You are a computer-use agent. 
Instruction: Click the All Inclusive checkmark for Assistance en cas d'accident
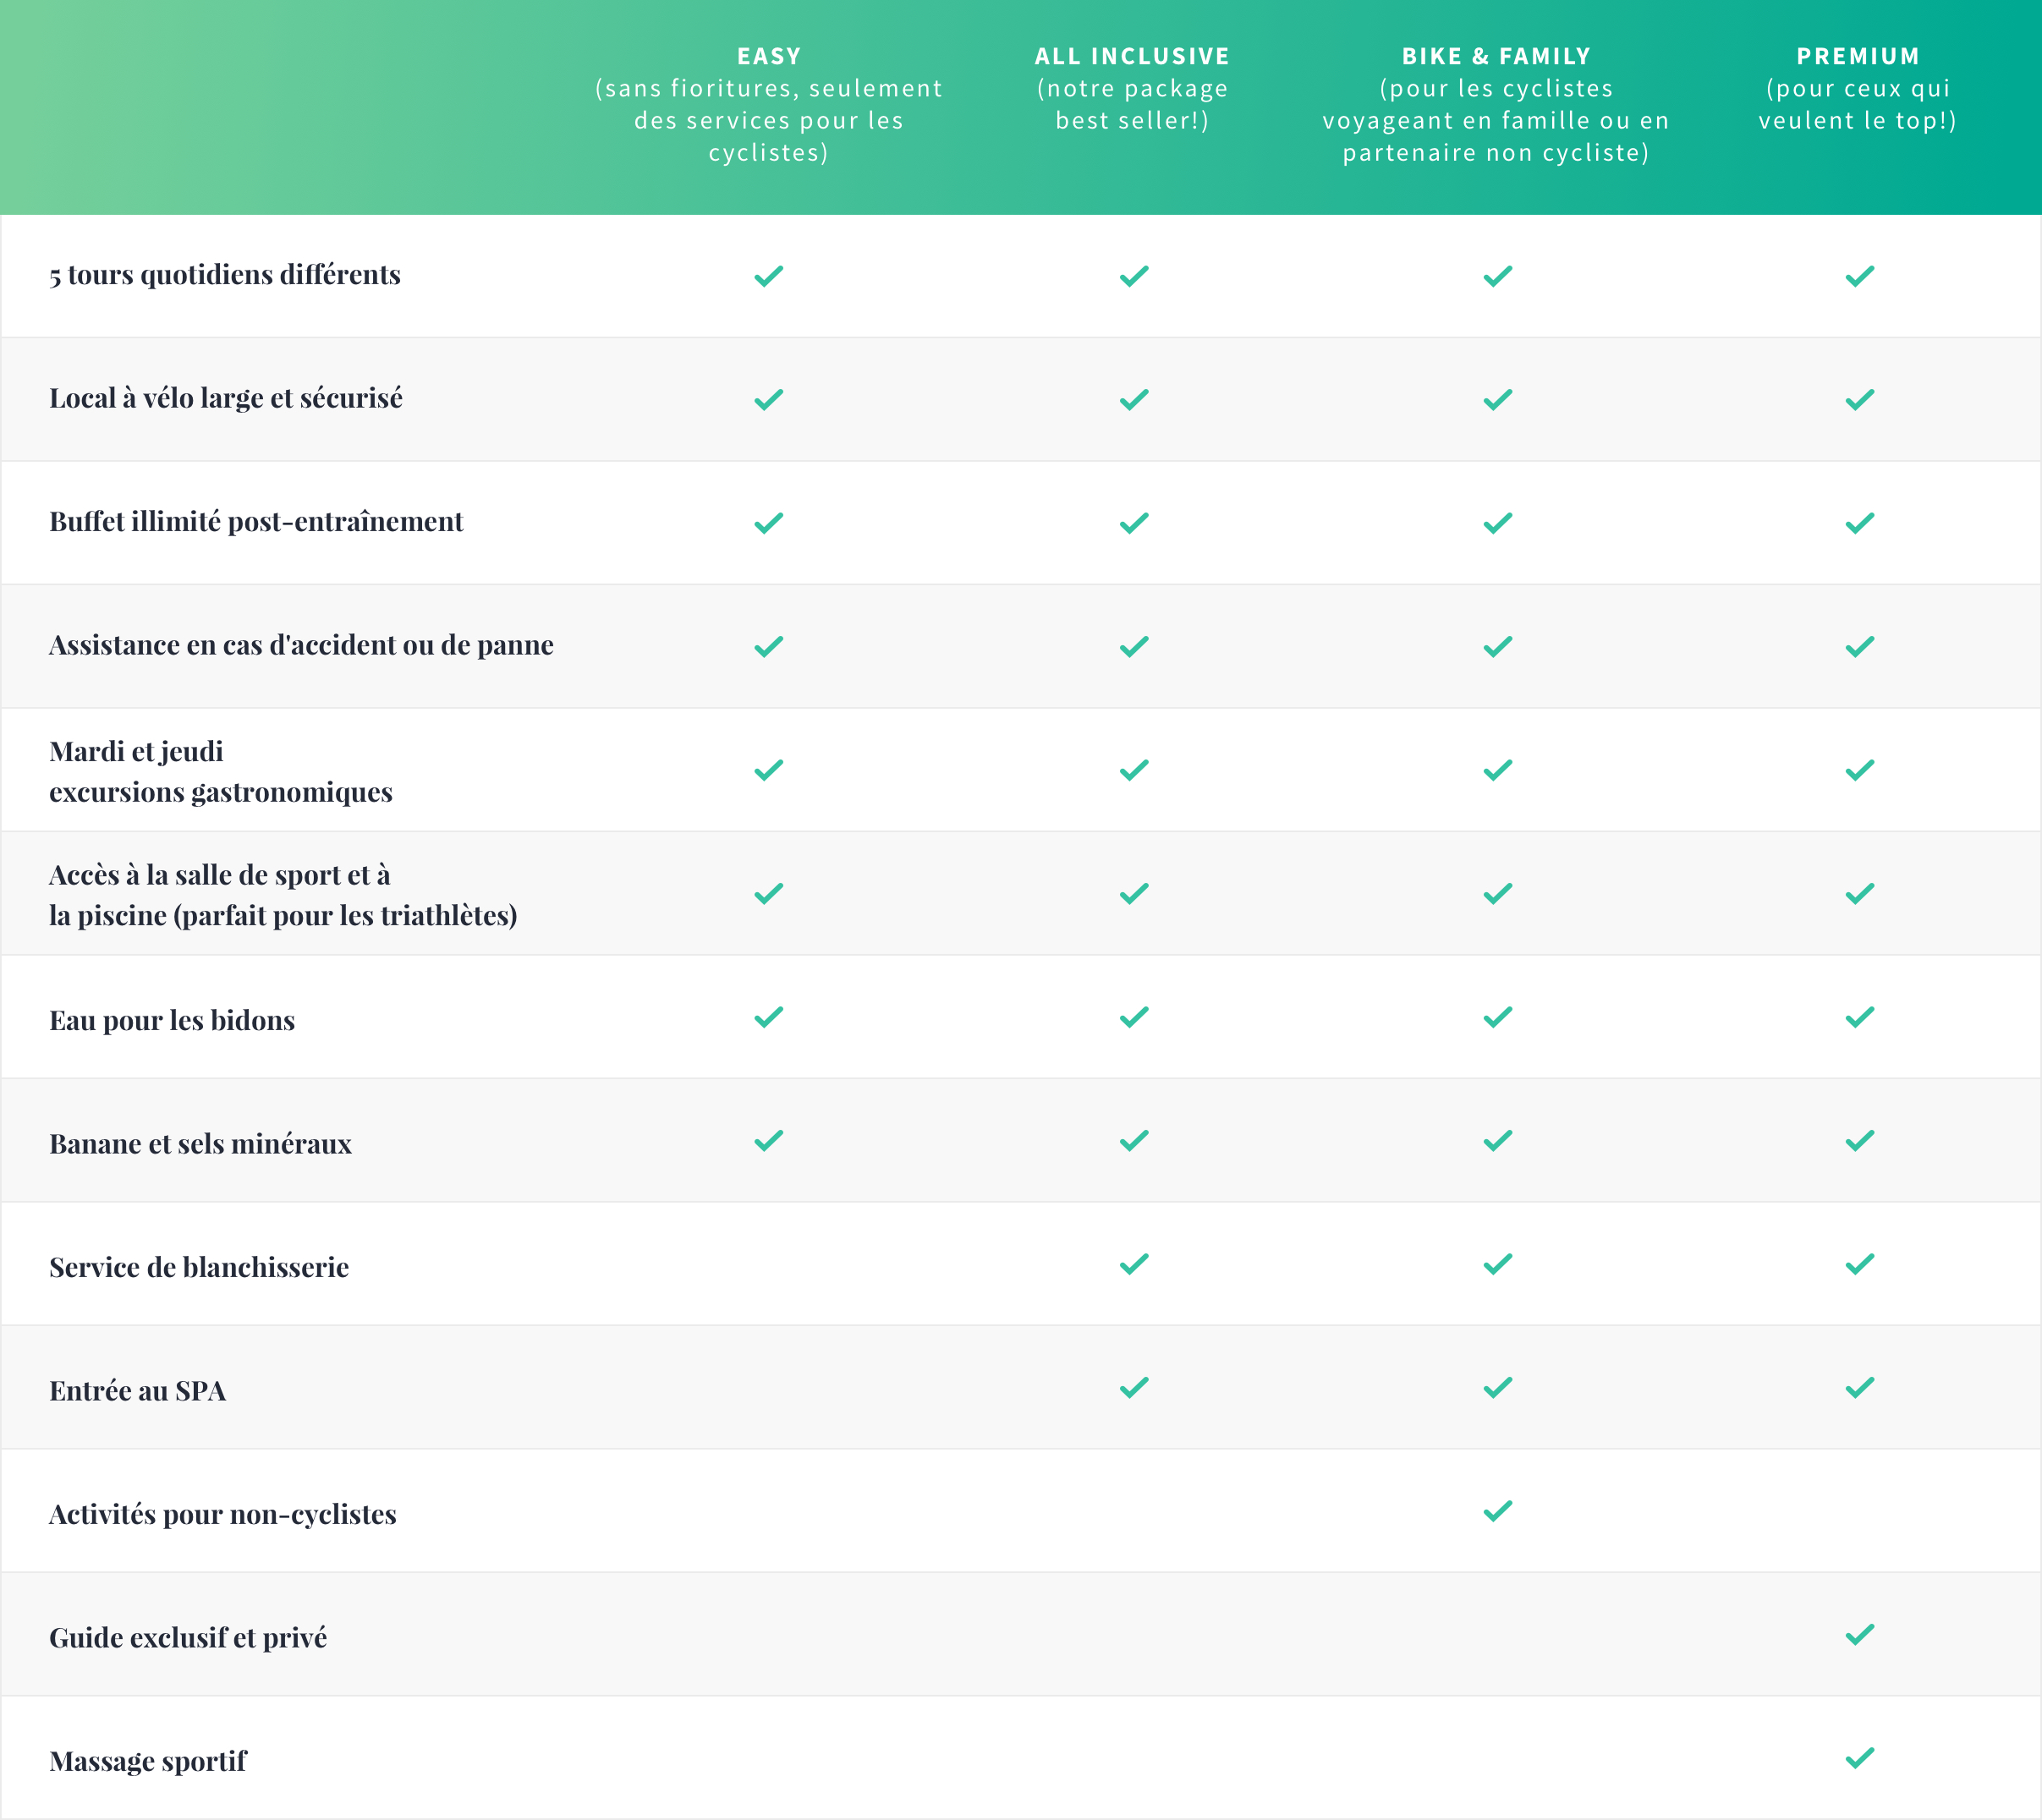[x=1133, y=647]
